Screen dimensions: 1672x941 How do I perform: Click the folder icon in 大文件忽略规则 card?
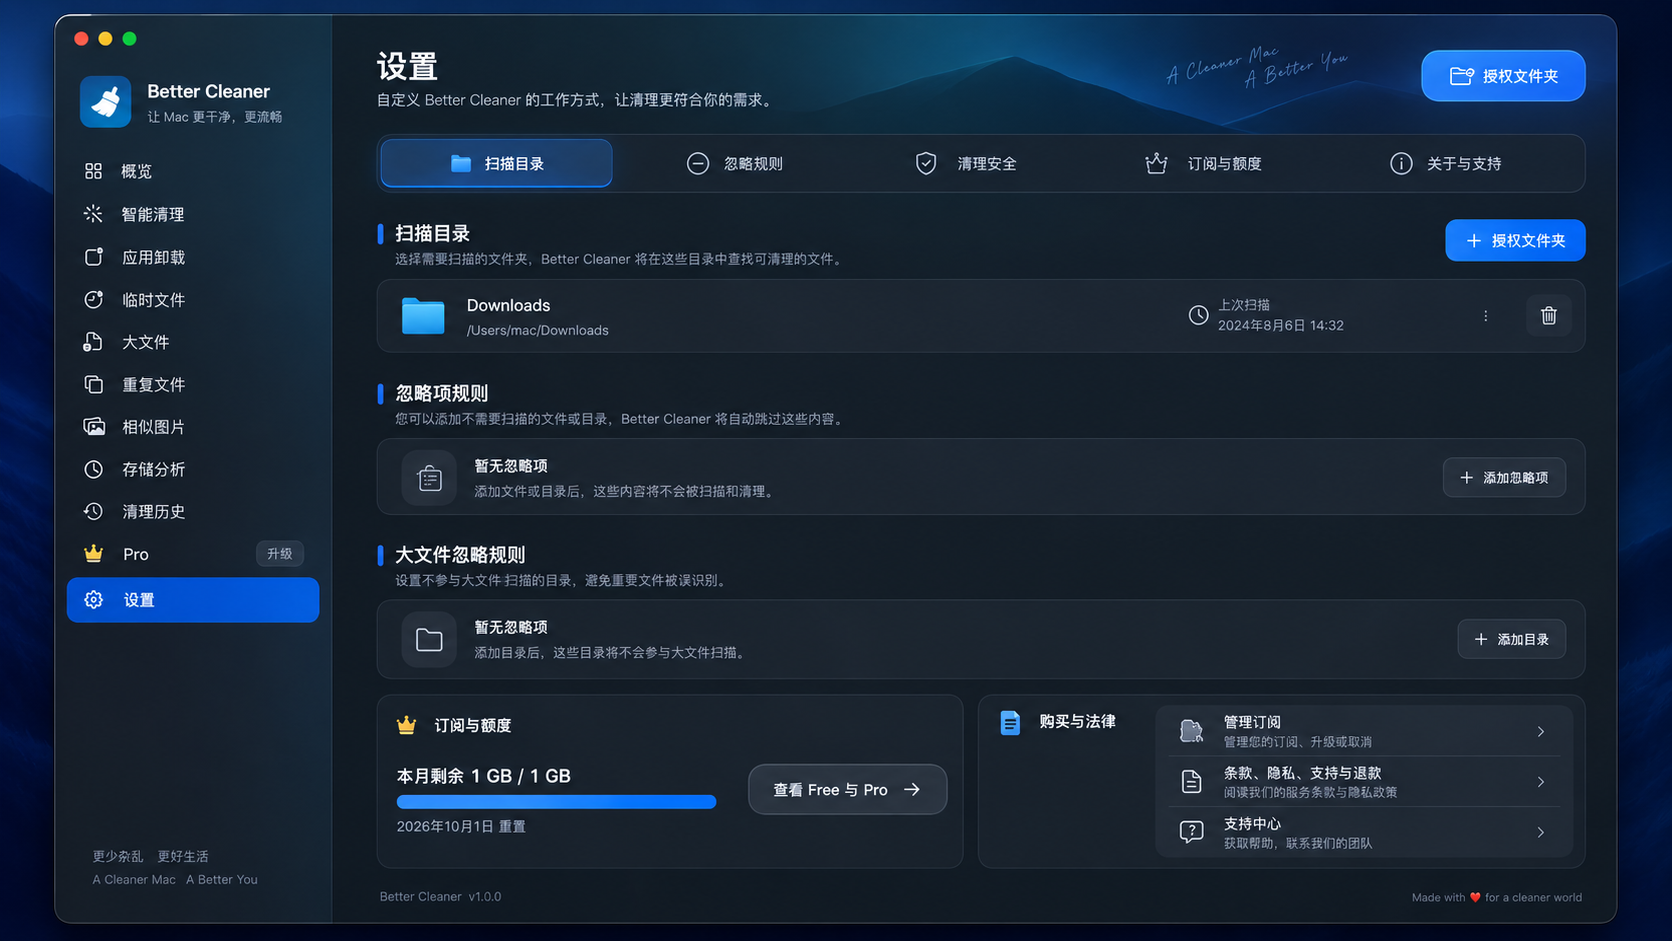click(429, 640)
